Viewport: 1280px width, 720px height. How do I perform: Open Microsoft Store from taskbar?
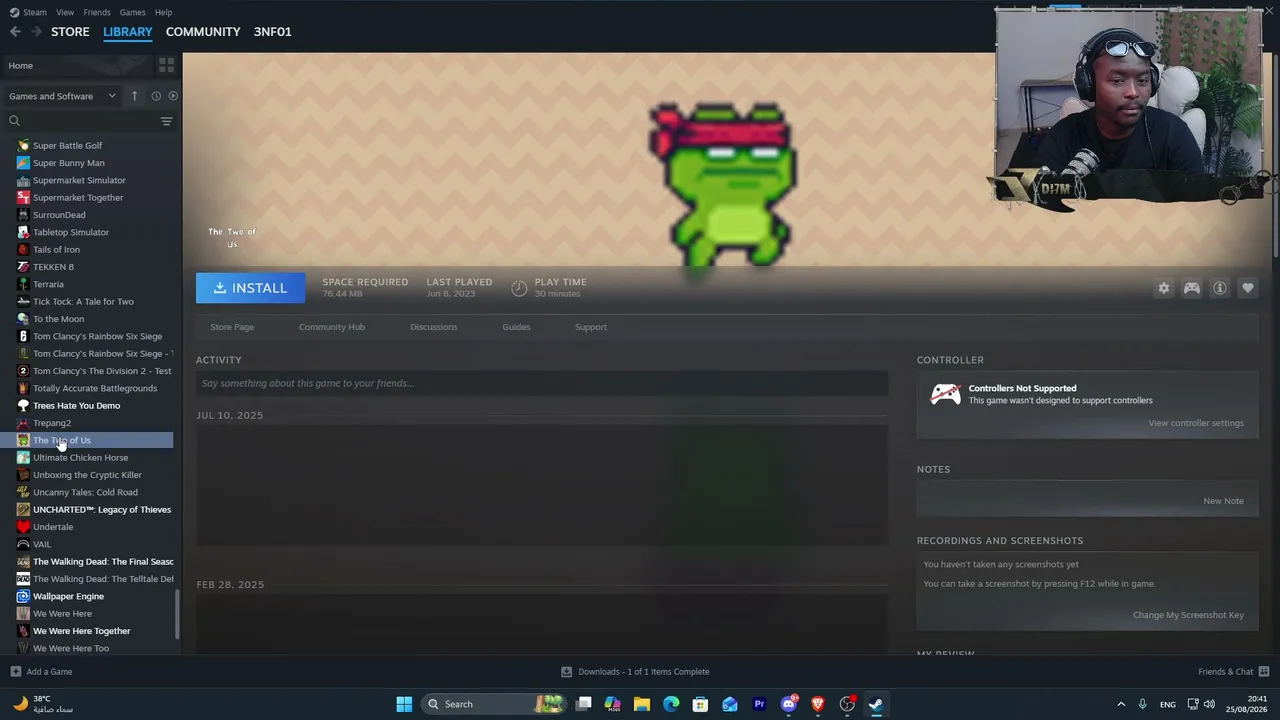tap(700, 704)
